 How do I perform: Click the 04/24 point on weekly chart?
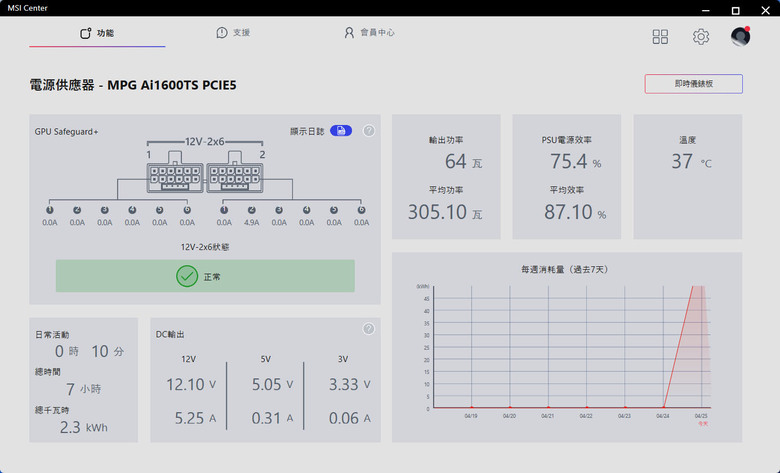click(x=663, y=407)
